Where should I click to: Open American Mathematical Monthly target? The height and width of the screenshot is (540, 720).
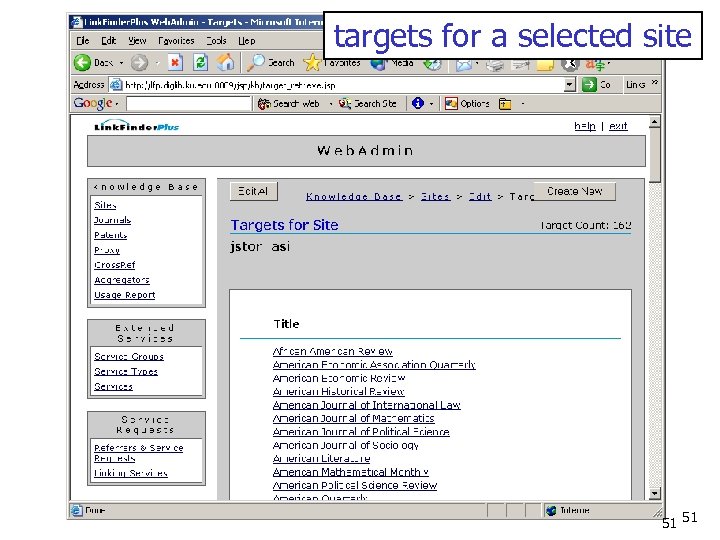point(351,472)
